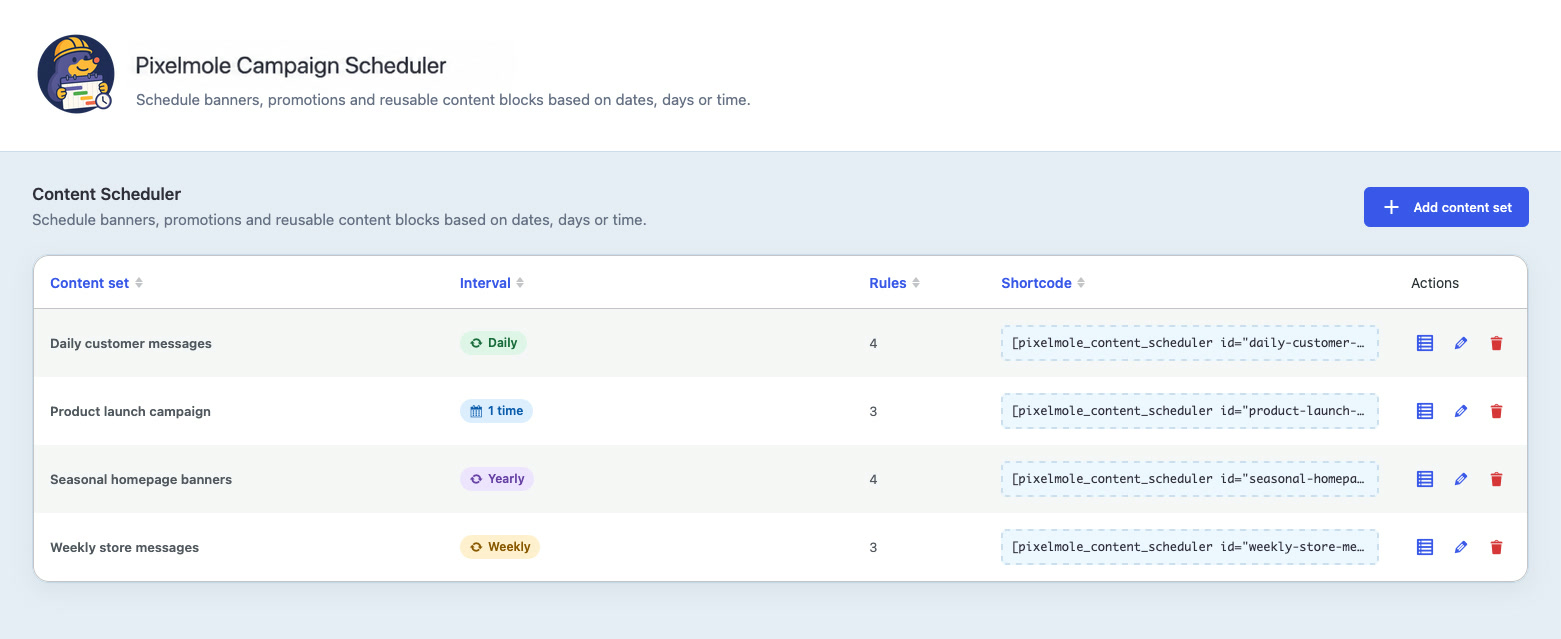Screen dimensions: 1561x639
Task: Select the Seasonal homepage banners name
Action: click(x=141, y=479)
